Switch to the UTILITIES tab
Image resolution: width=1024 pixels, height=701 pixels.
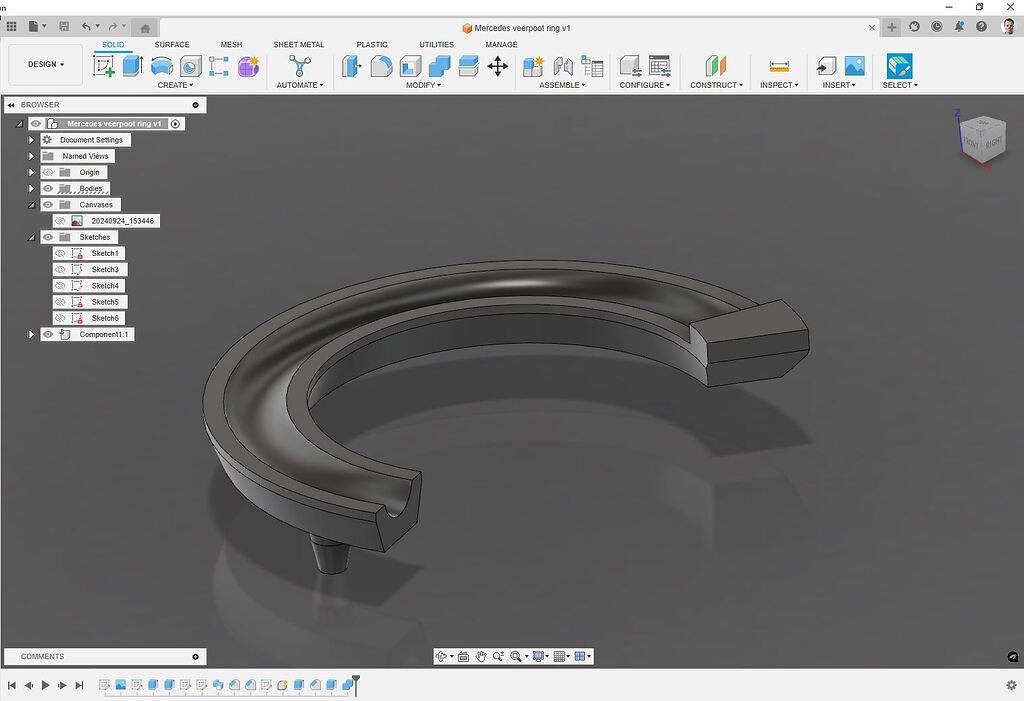point(436,44)
